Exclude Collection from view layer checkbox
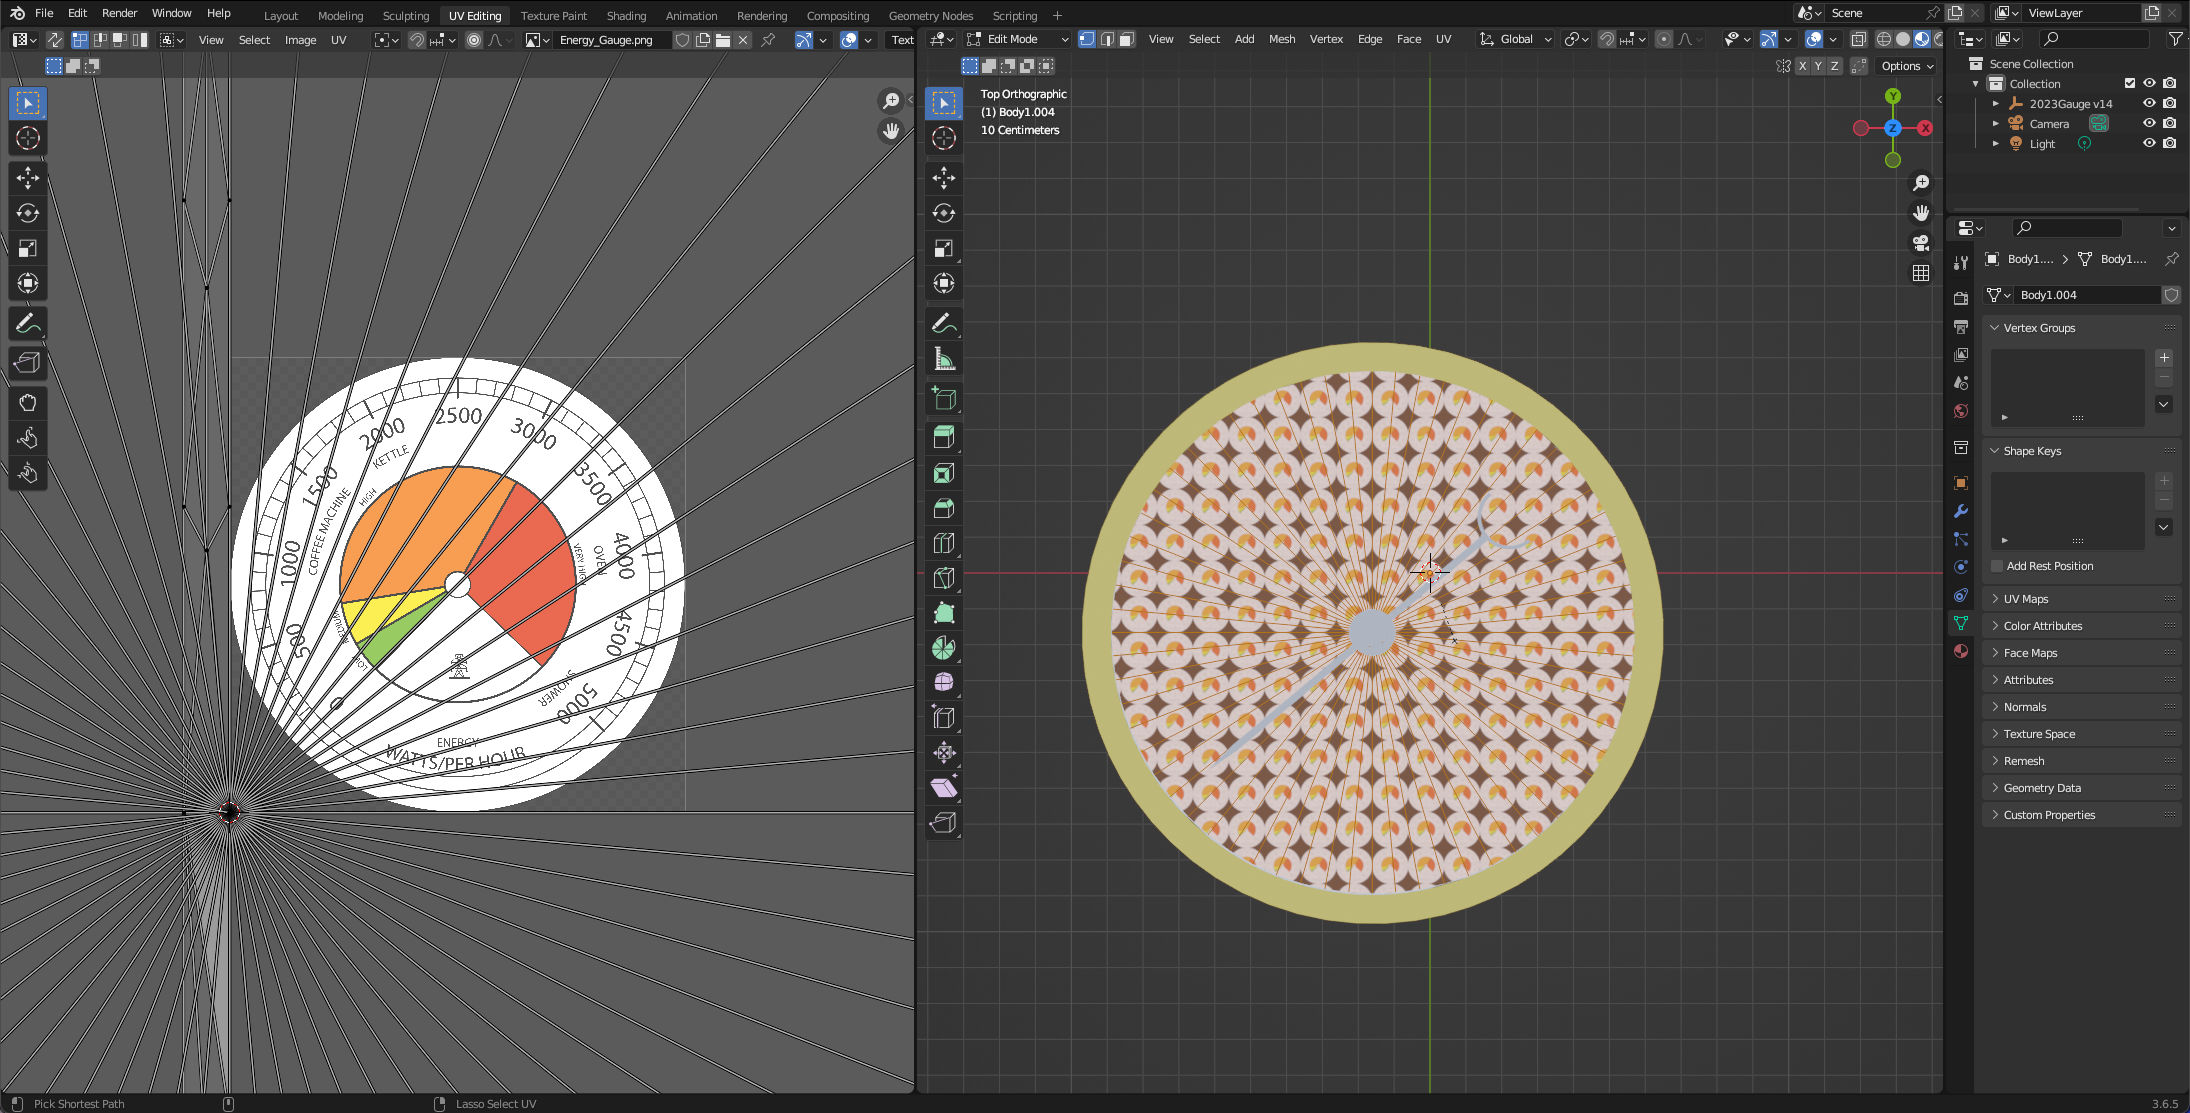This screenshot has height=1113, width=2190. click(2129, 83)
